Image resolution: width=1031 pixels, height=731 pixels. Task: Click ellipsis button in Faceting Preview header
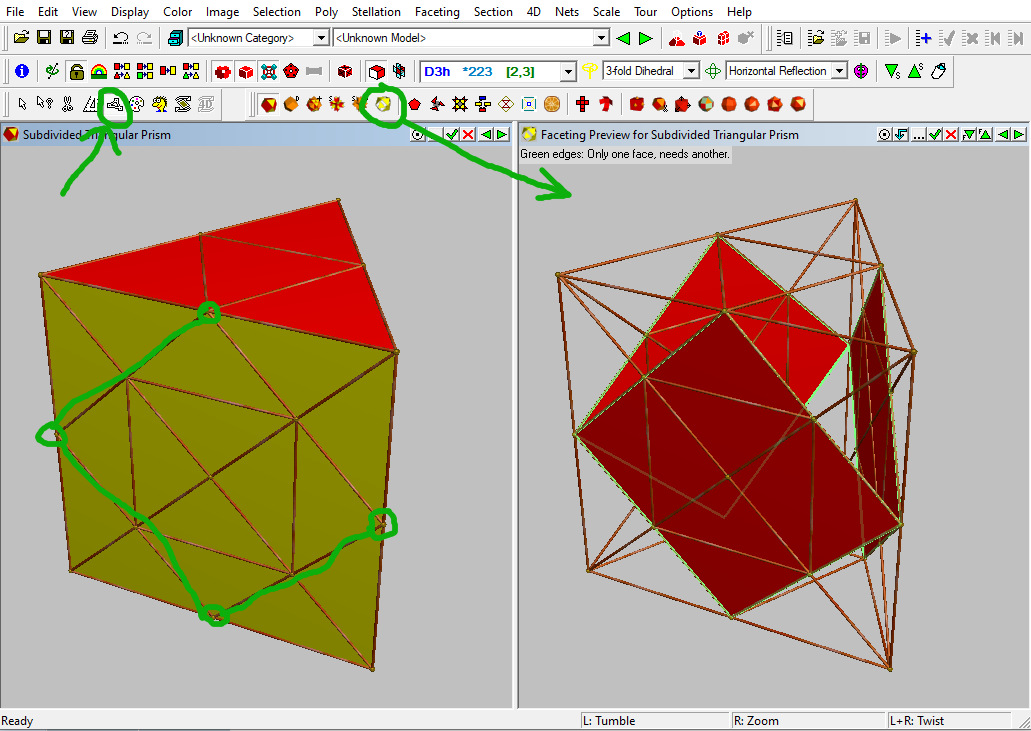pos(919,135)
